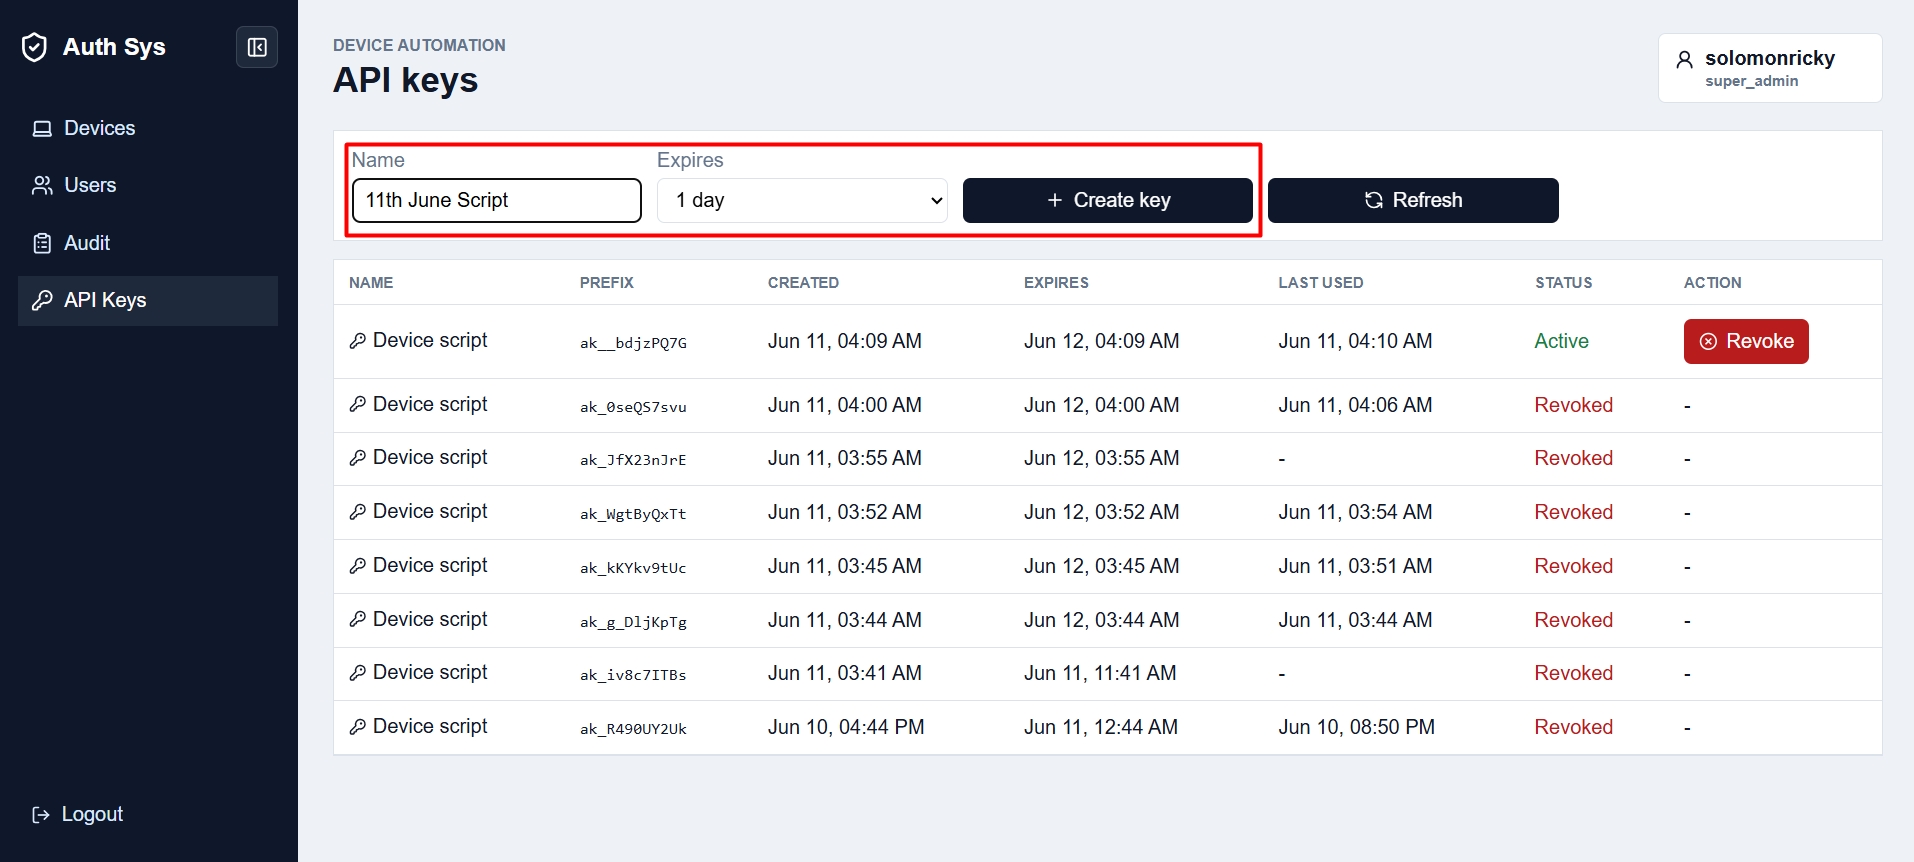This screenshot has width=1914, height=862.
Task: Click the API Keys key icon in sidebar
Action: (42, 300)
